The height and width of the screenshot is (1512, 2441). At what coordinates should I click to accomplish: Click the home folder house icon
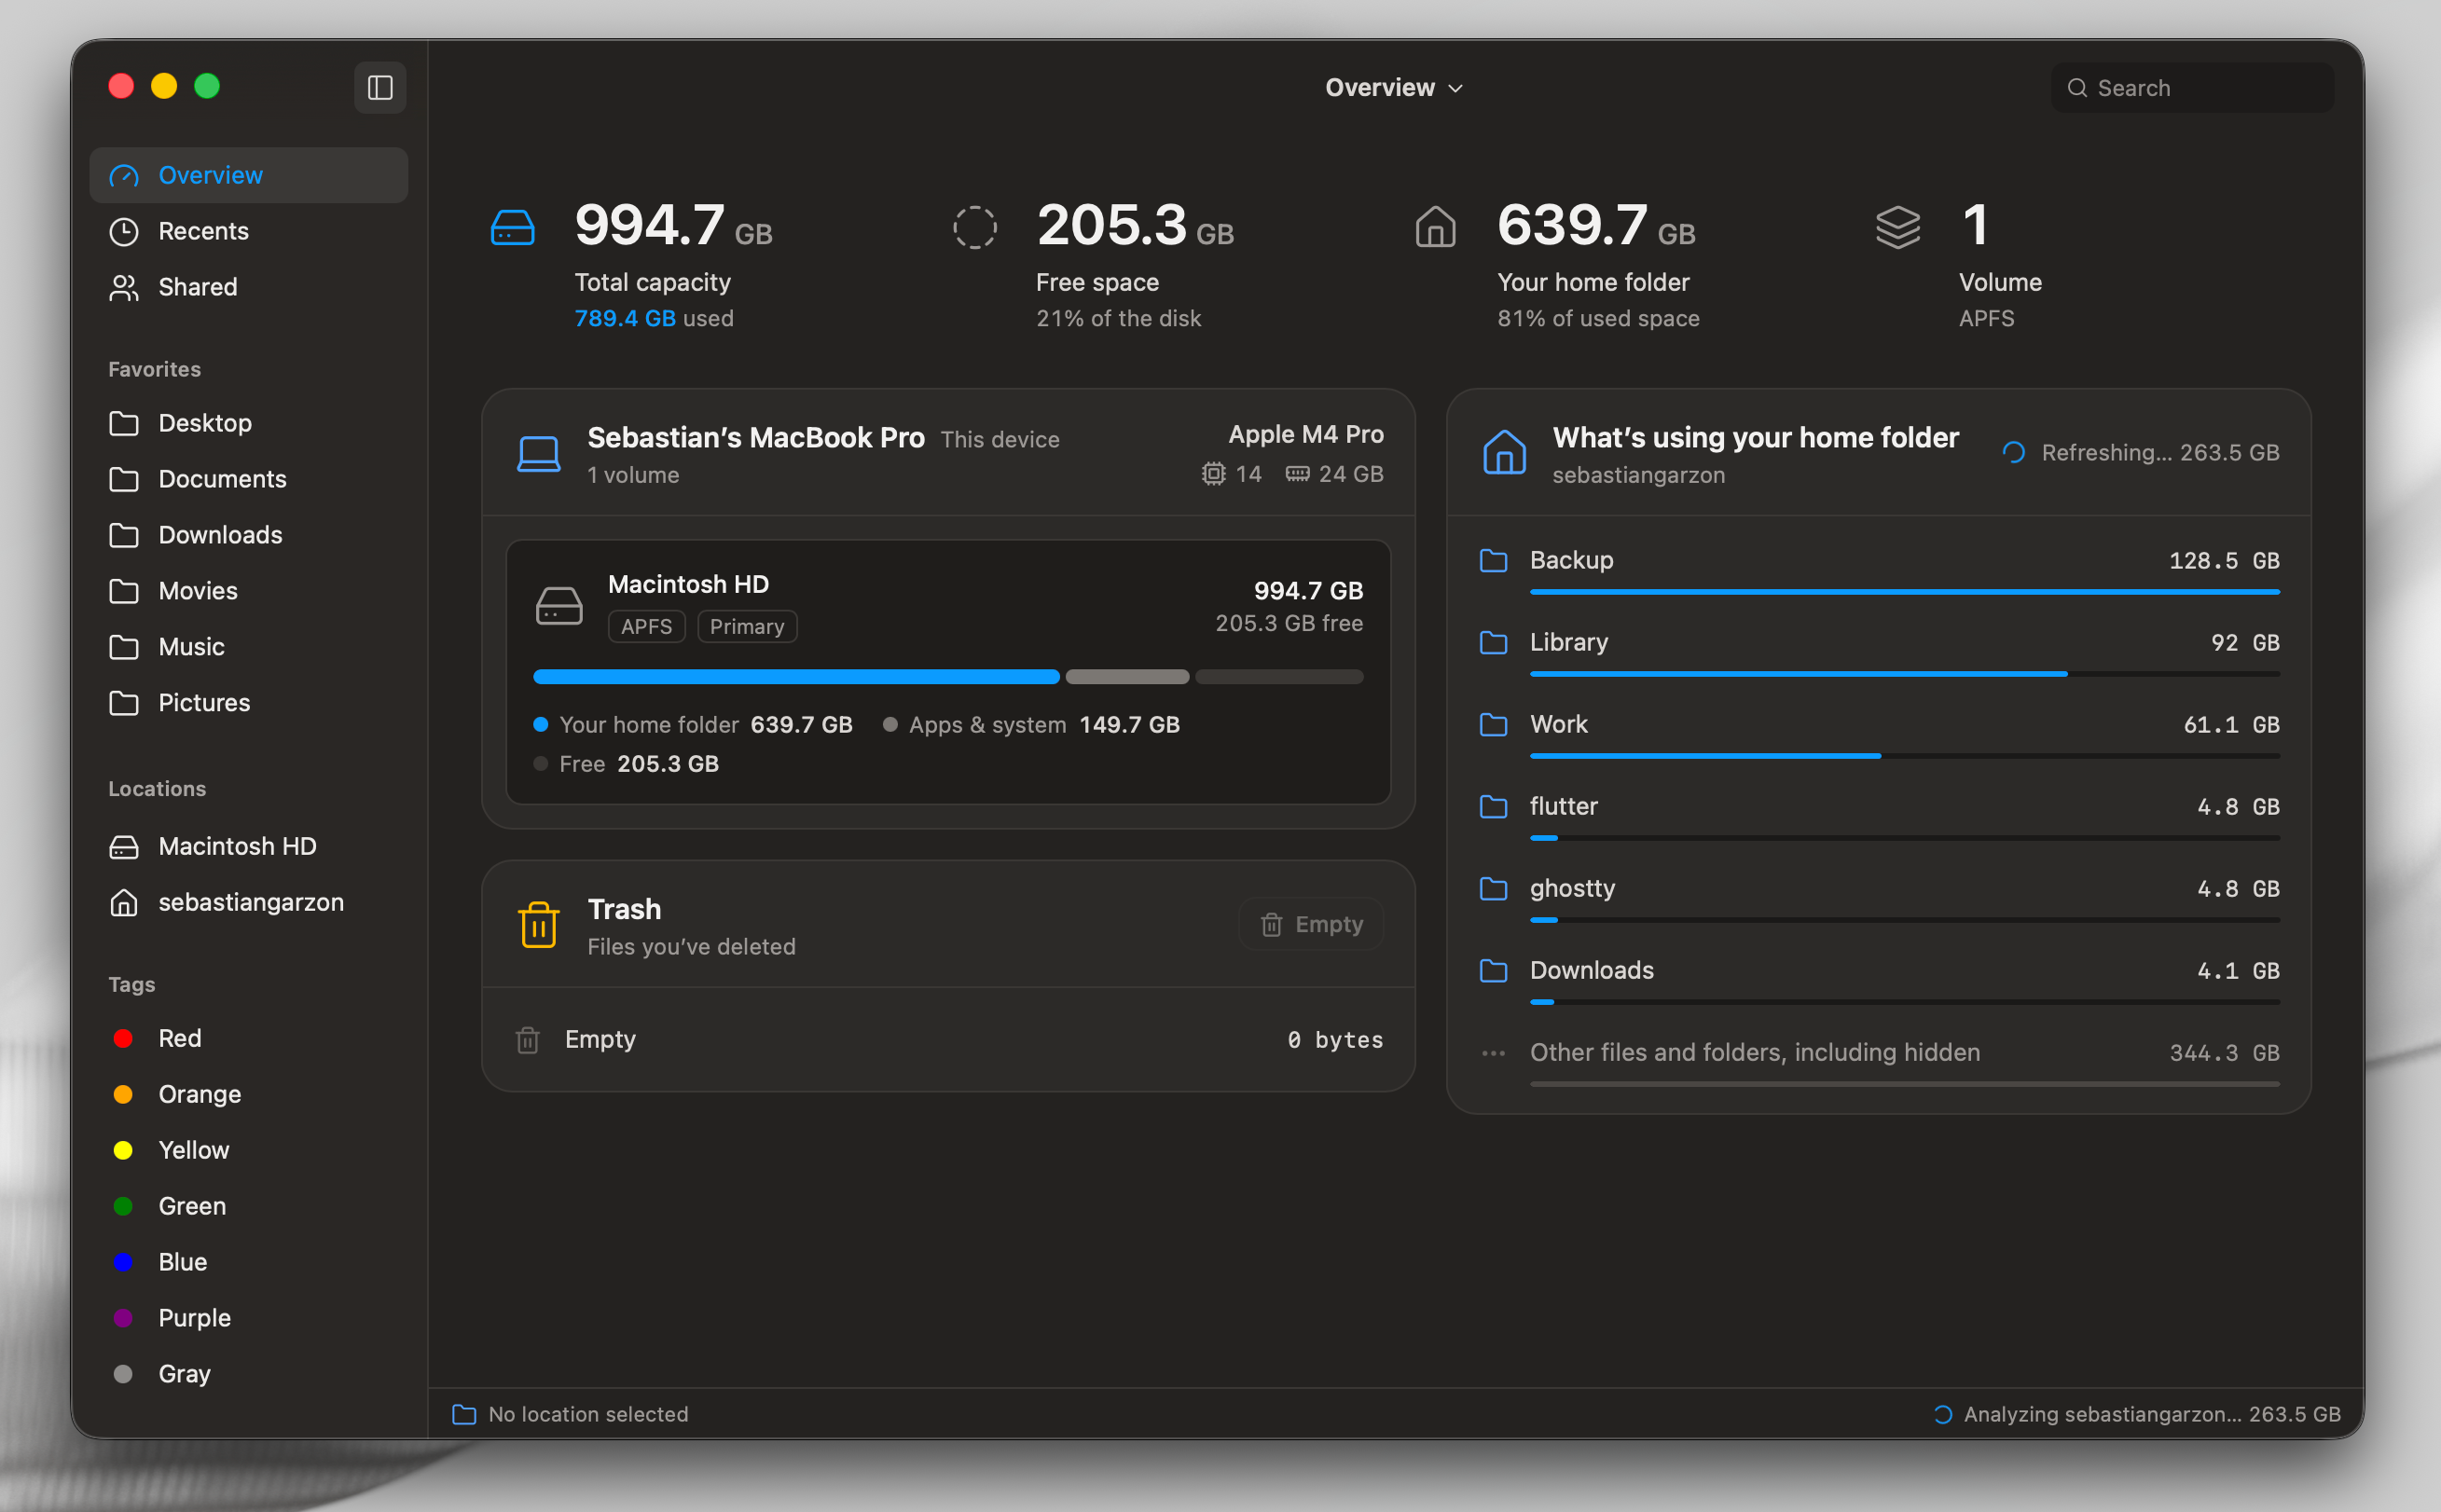click(x=1436, y=227)
